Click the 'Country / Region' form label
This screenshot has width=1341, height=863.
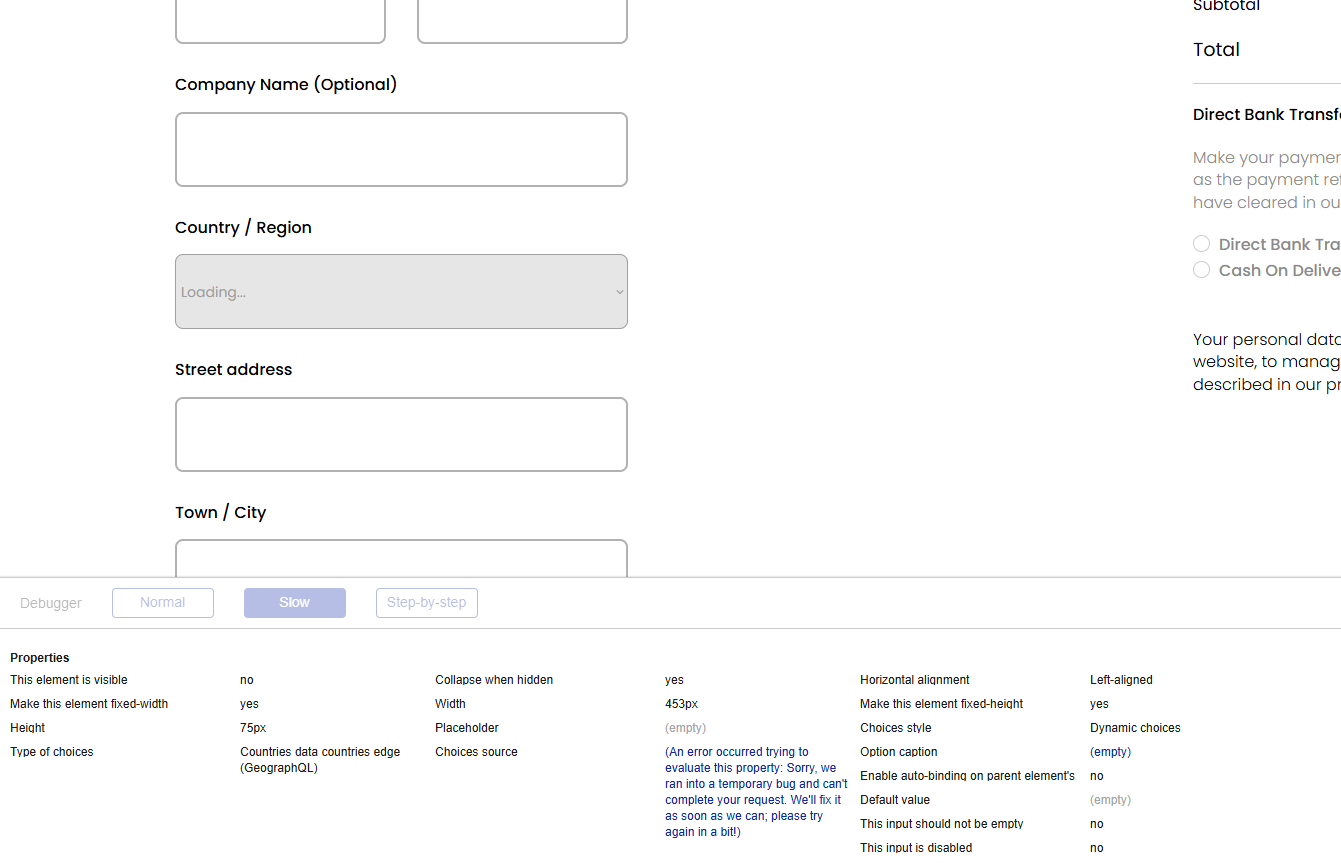click(243, 228)
